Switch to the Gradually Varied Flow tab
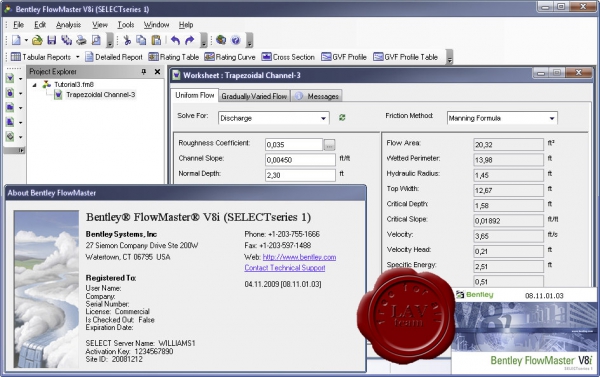 coord(254,96)
